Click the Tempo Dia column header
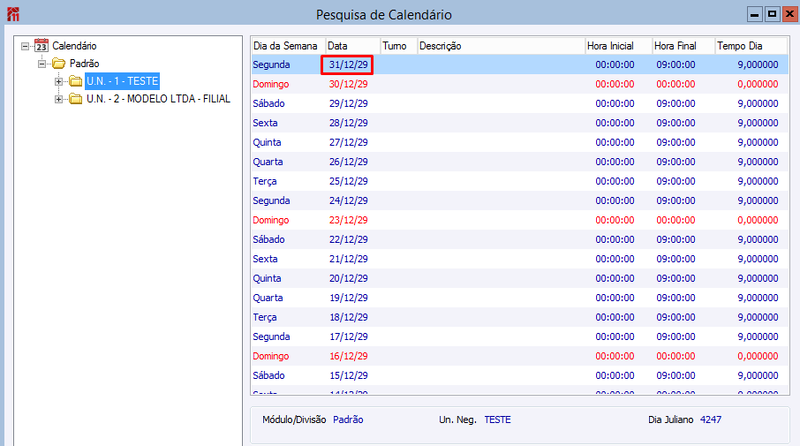This screenshot has height=446, width=800. pos(751,46)
